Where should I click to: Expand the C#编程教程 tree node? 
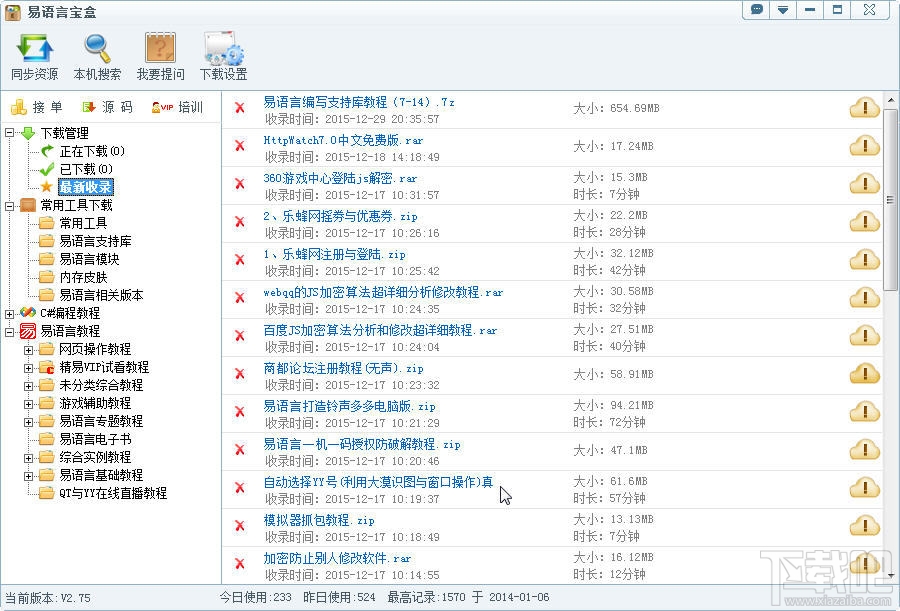point(9,314)
